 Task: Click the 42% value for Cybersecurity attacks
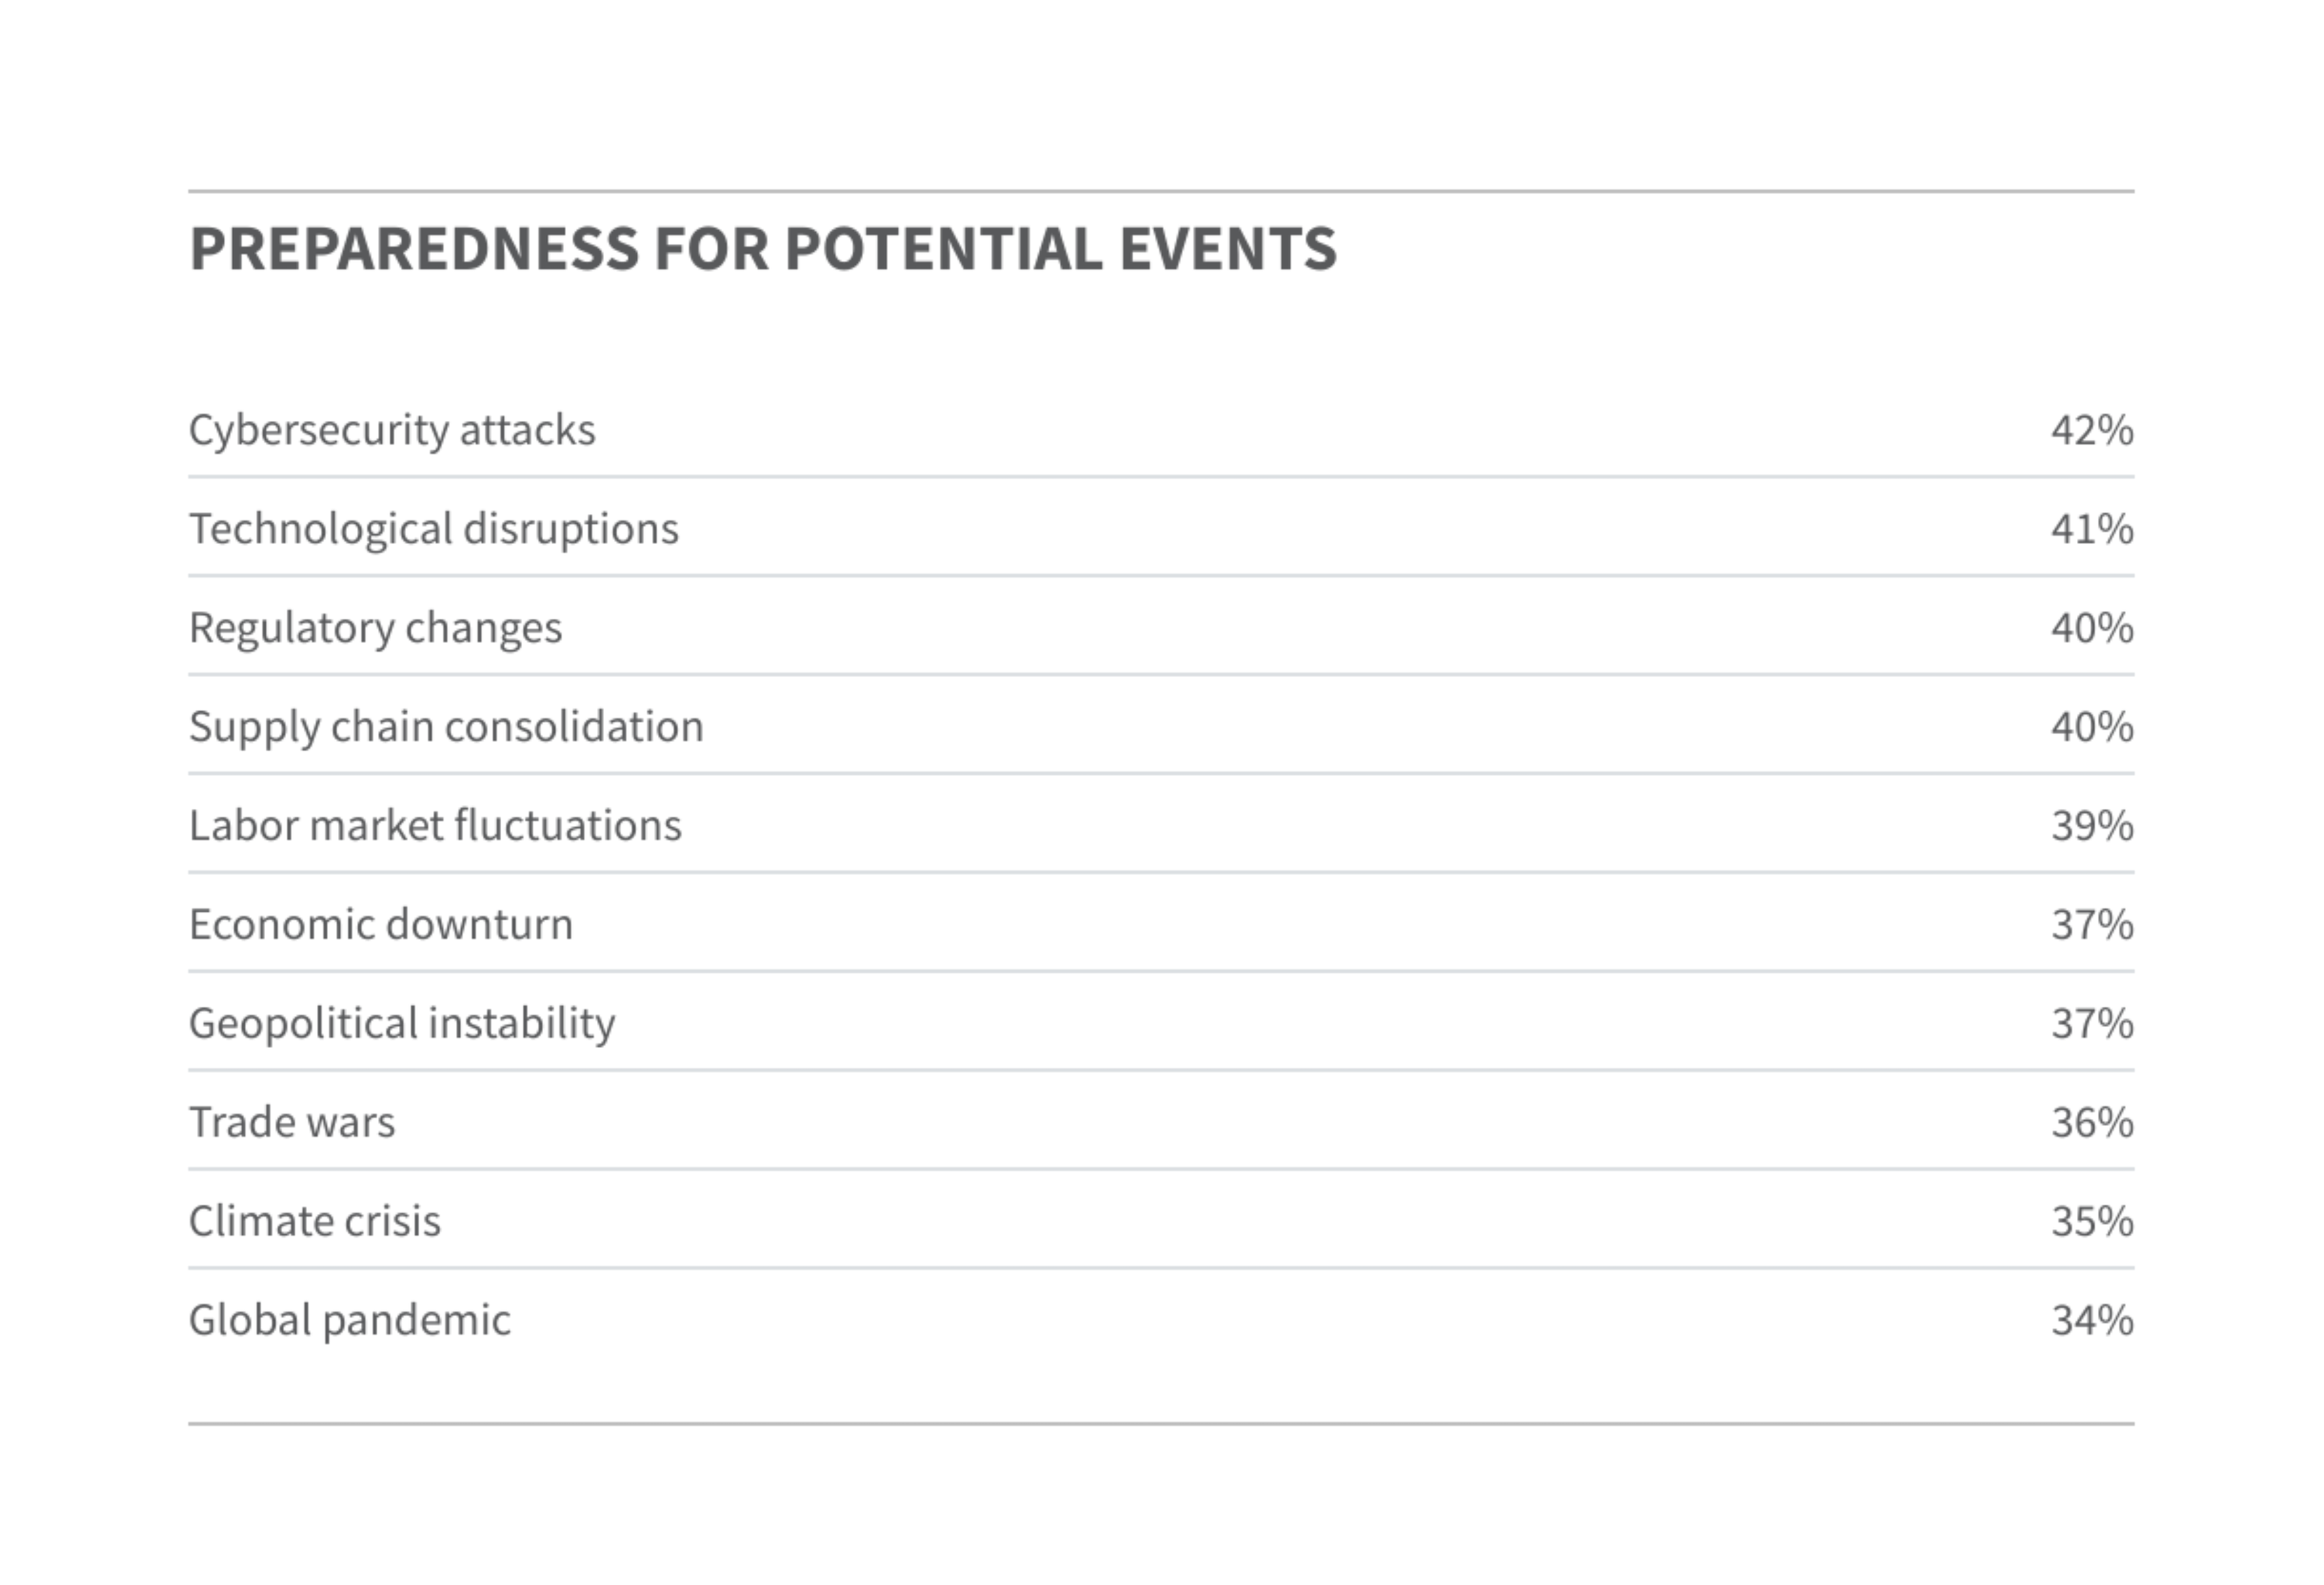tap(2092, 430)
